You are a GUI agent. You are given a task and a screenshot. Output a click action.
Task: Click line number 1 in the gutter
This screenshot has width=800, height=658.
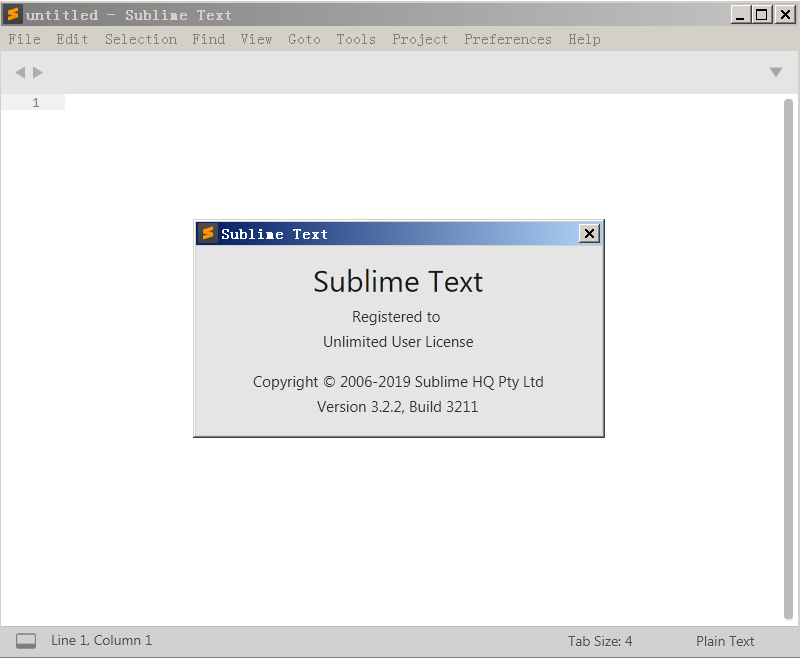coord(36,103)
